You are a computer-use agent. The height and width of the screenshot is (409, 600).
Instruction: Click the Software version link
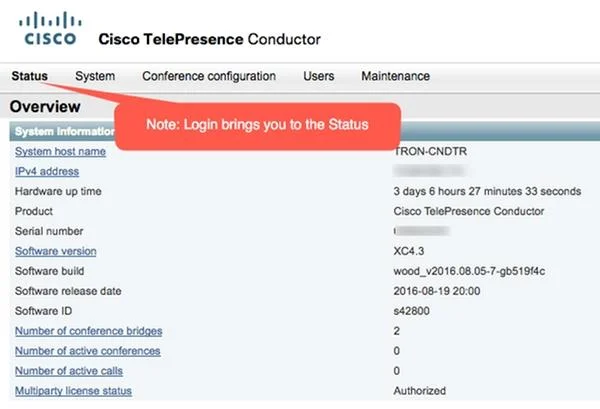coord(55,251)
